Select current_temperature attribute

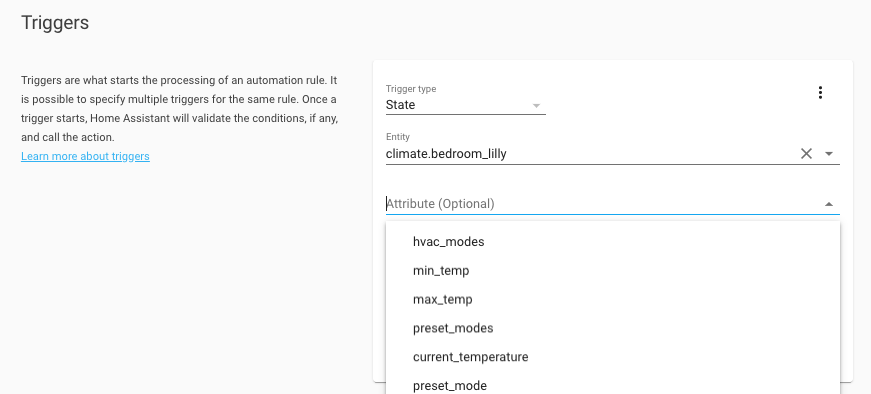613,357
